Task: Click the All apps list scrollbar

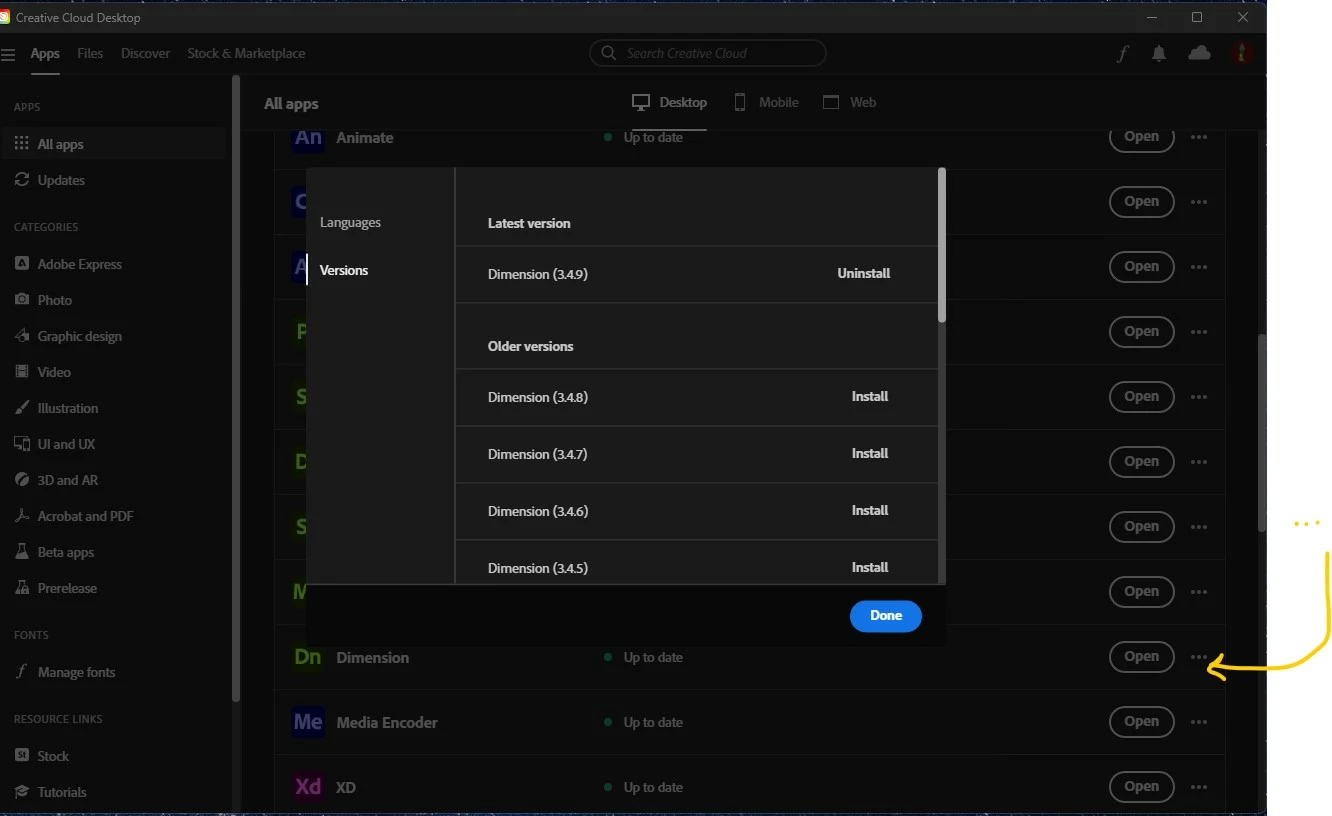Action: click(1262, 433)
